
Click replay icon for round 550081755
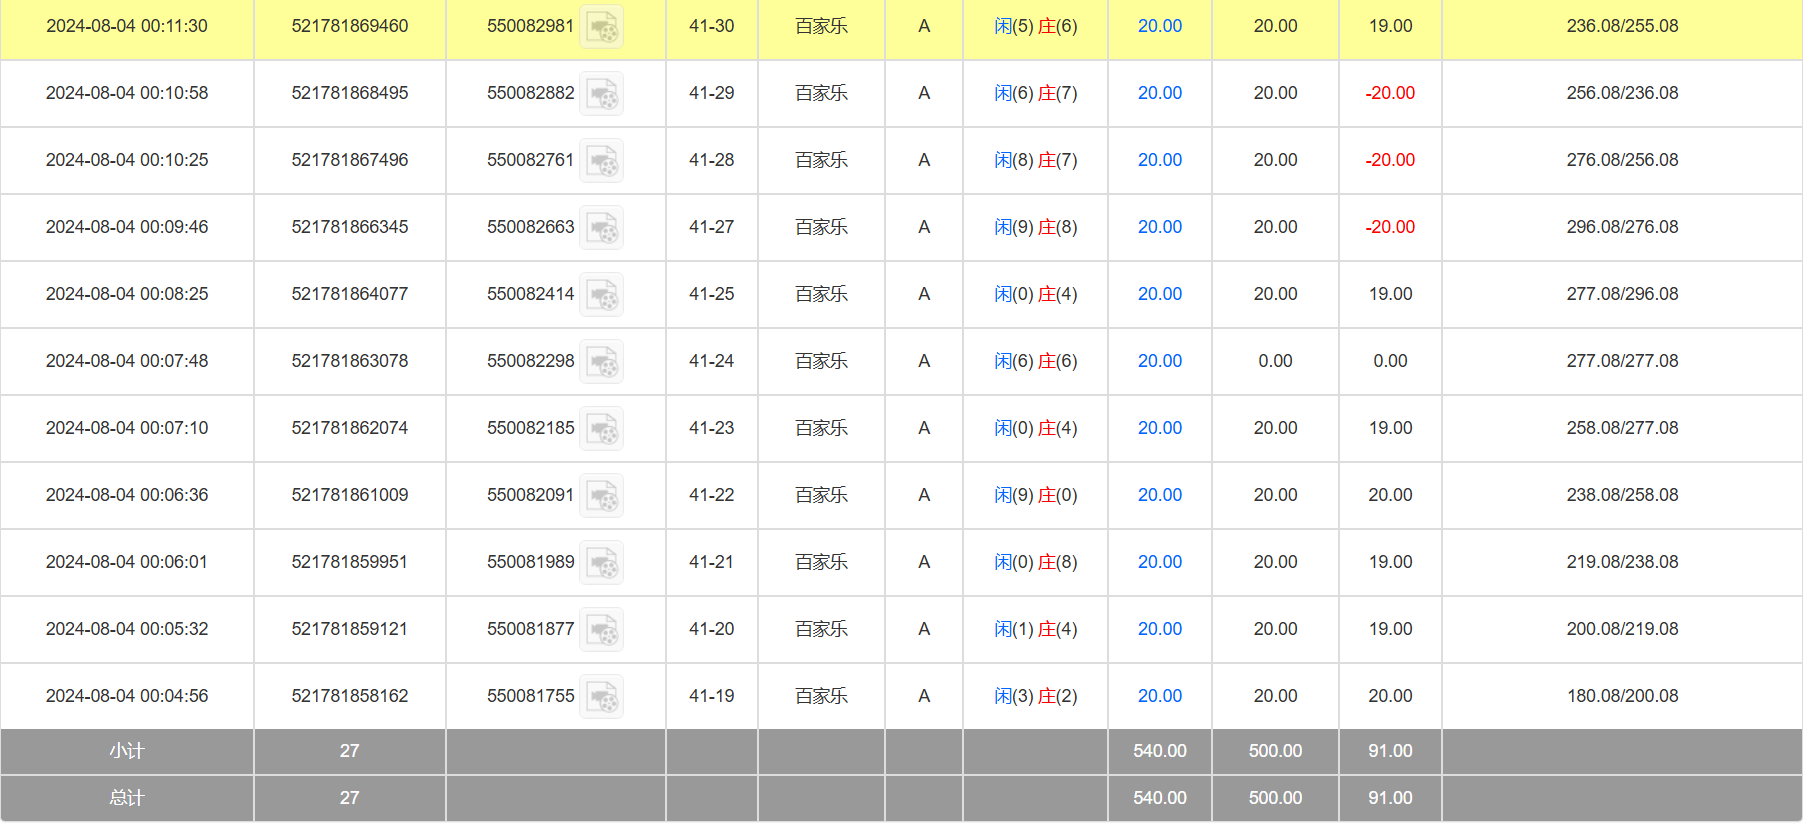tap(602, 697)
